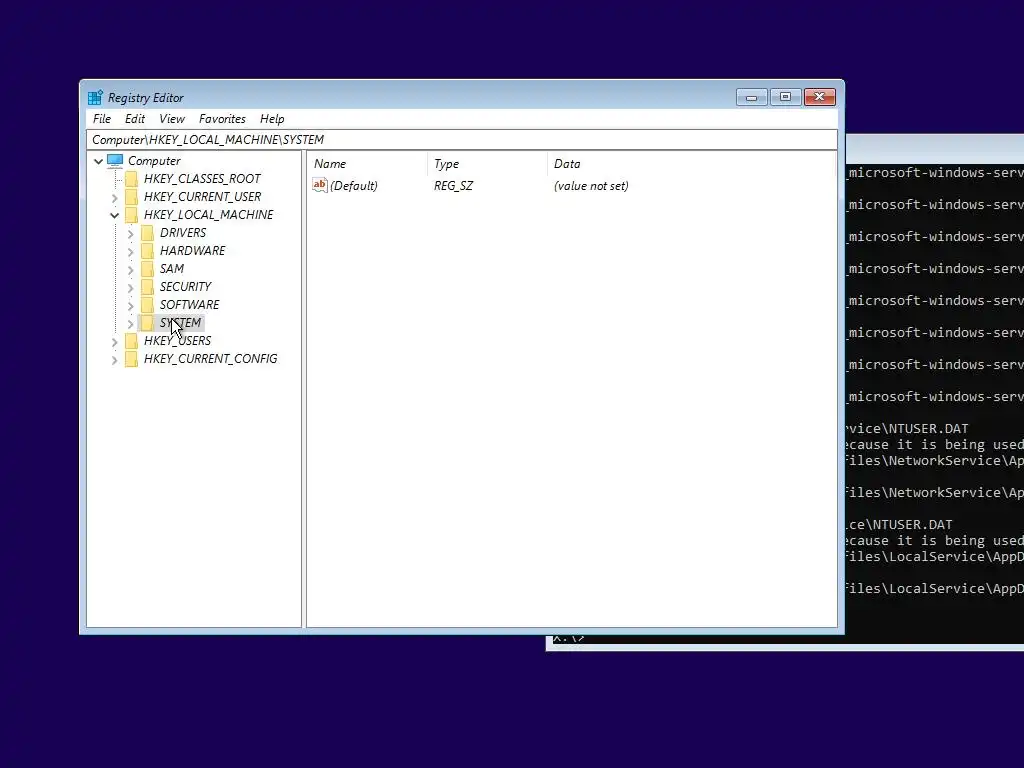Open the File menu

coord(102,119)
